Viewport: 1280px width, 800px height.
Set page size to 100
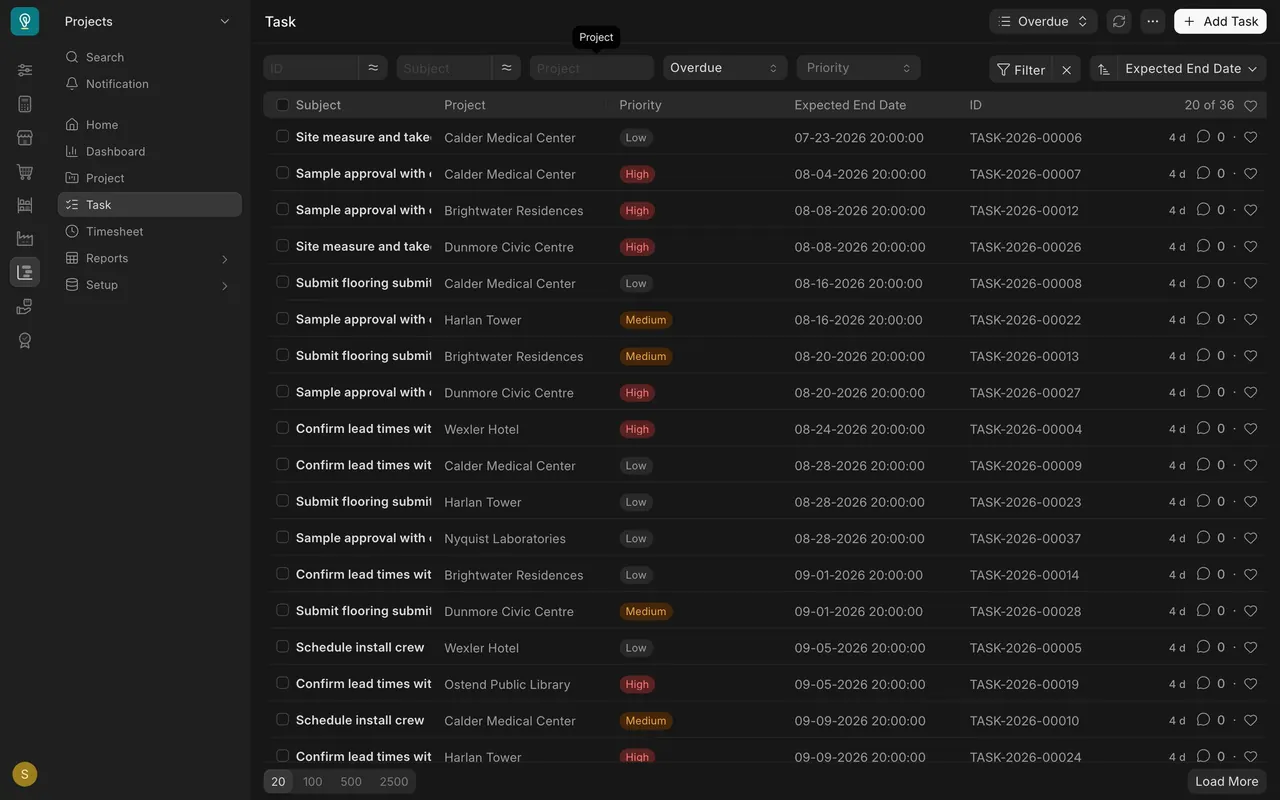313,781
